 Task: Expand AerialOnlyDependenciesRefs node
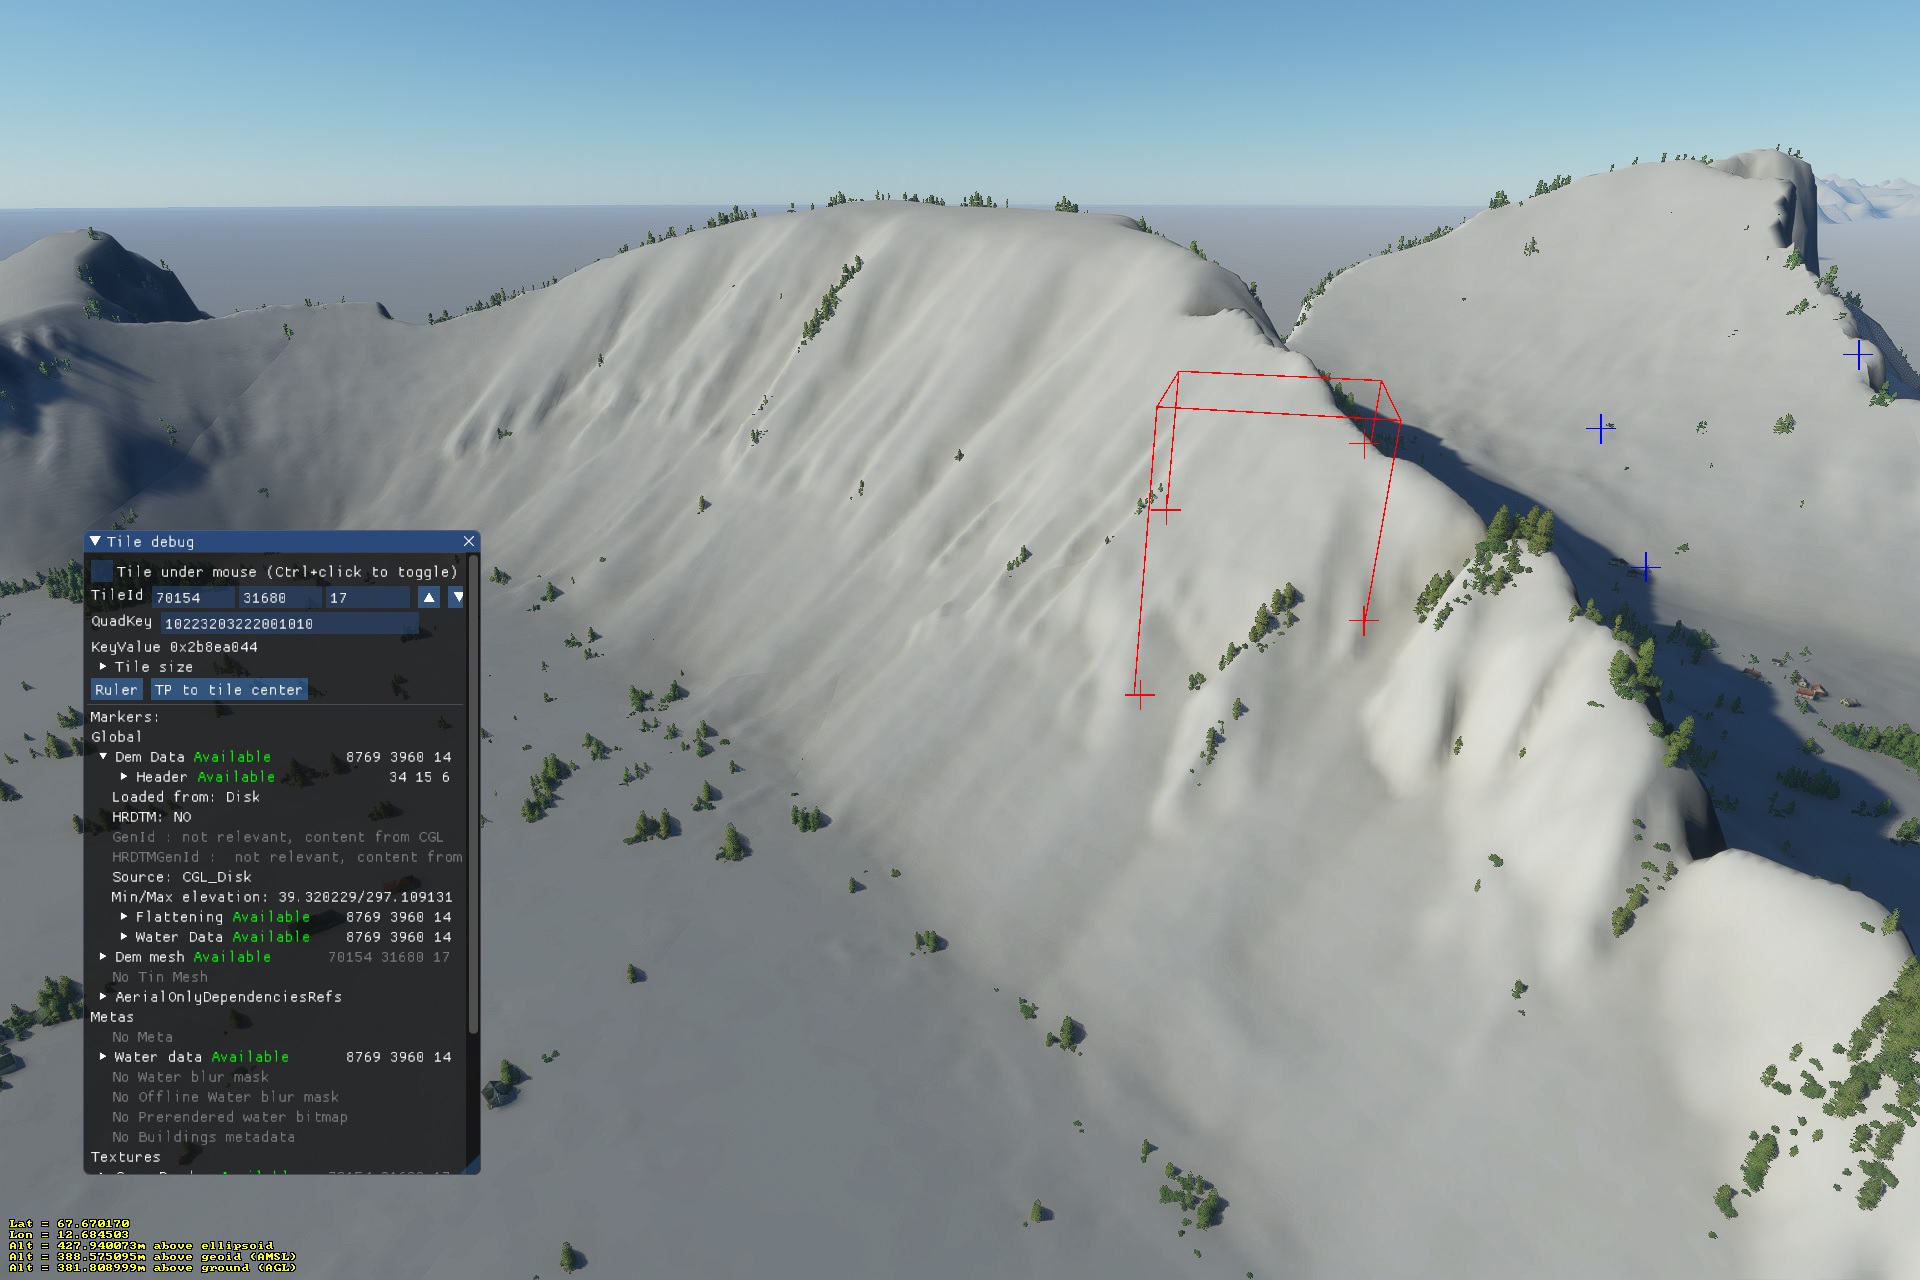pyautogui.click(x=103, y=997)
